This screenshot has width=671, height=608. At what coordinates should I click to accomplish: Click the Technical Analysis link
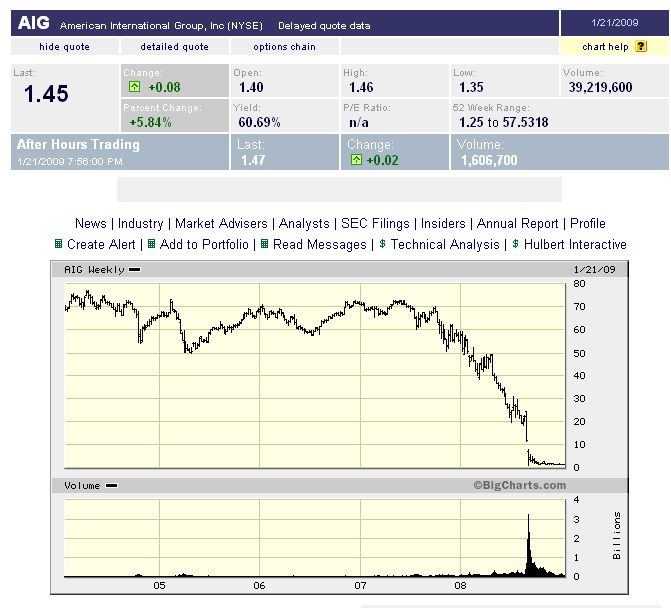click(x=445, y=244)
